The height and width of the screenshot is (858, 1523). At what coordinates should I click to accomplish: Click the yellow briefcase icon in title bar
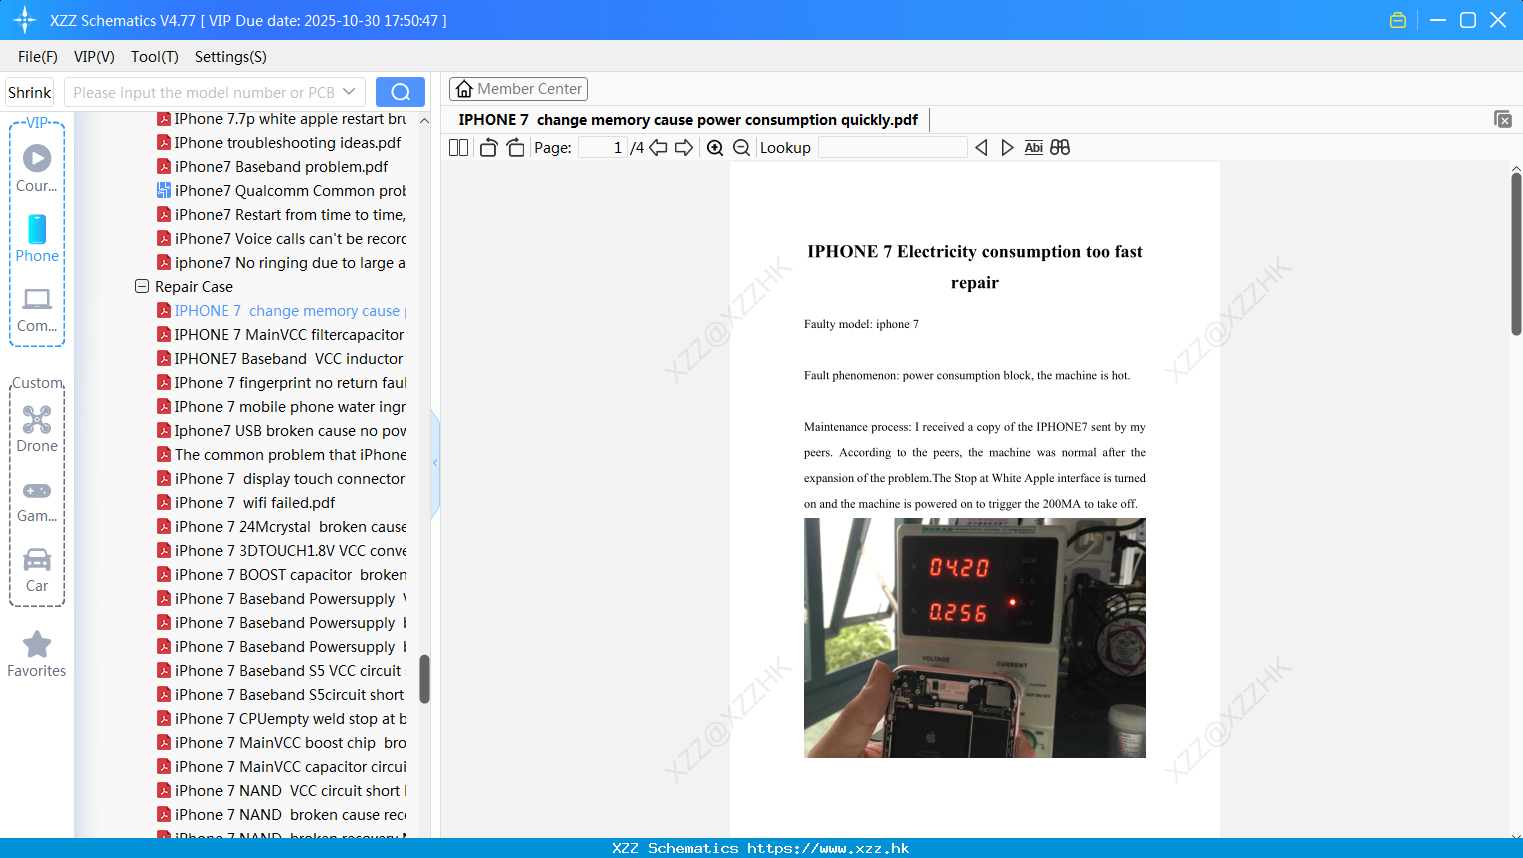[x=1398, y=20]
